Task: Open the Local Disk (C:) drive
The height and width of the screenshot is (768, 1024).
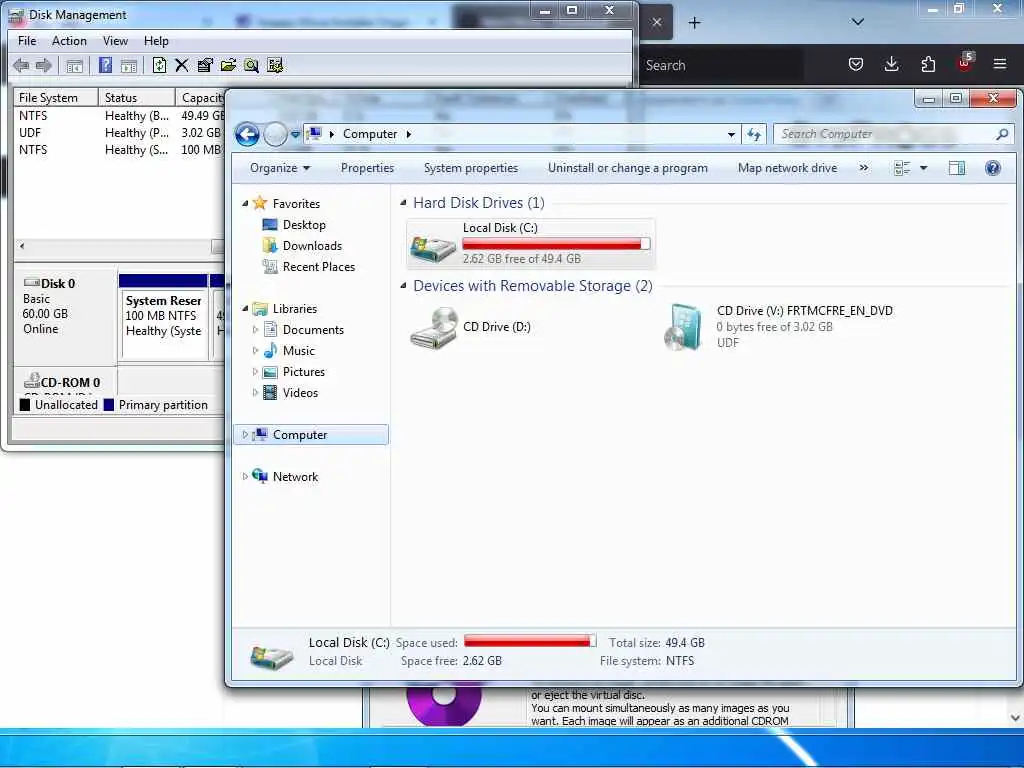Action: (x=530, y=244)
